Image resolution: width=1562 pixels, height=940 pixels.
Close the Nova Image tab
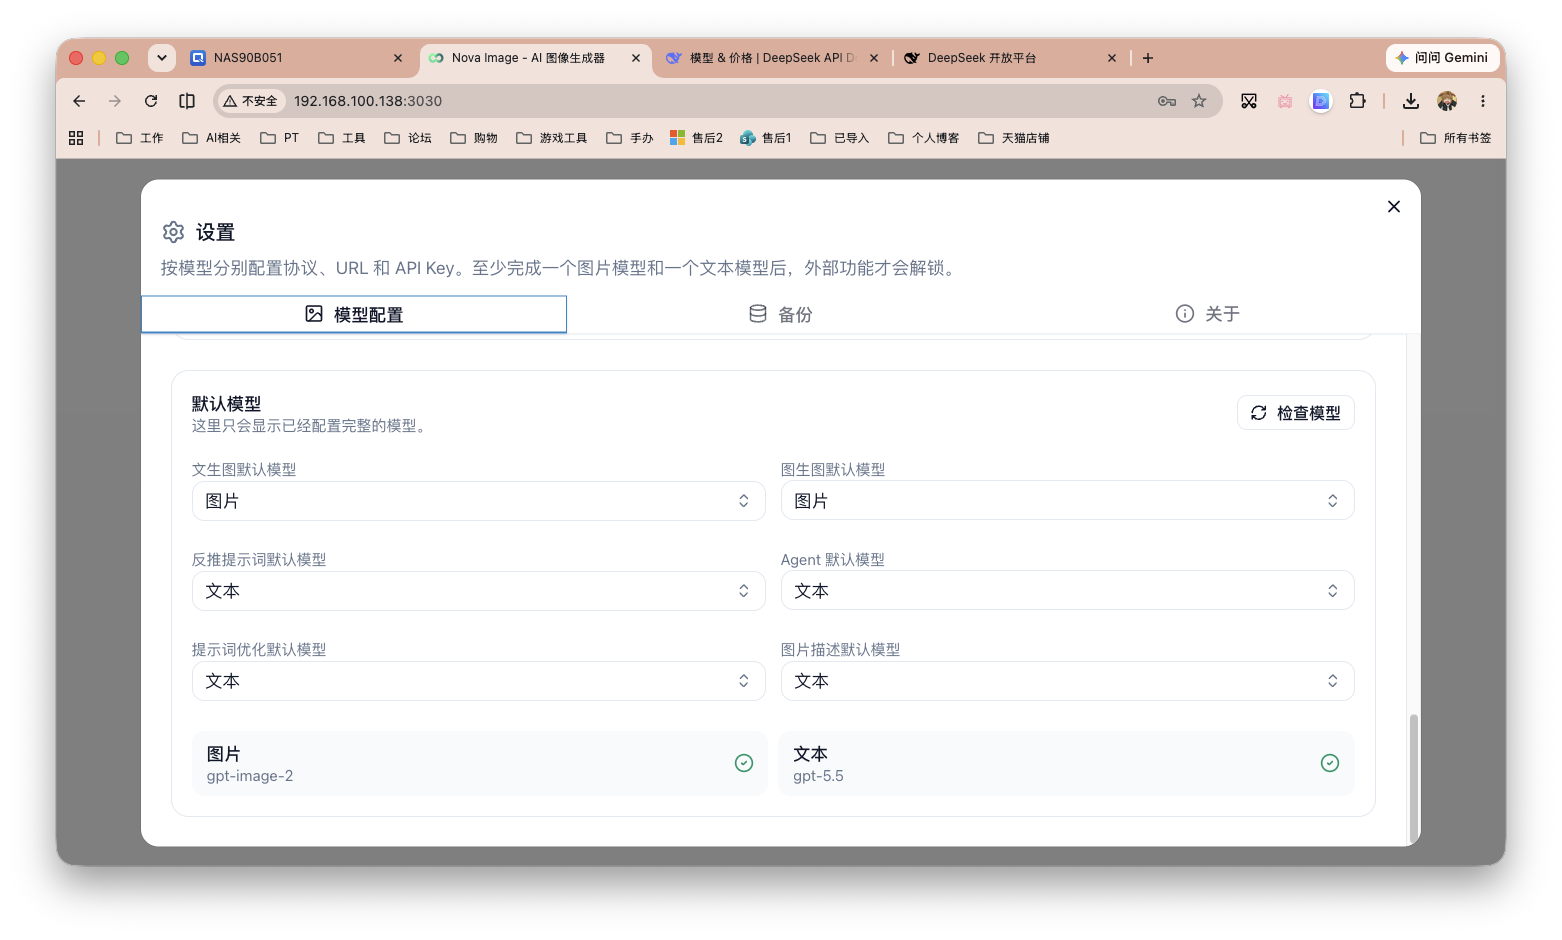(636, 58)
